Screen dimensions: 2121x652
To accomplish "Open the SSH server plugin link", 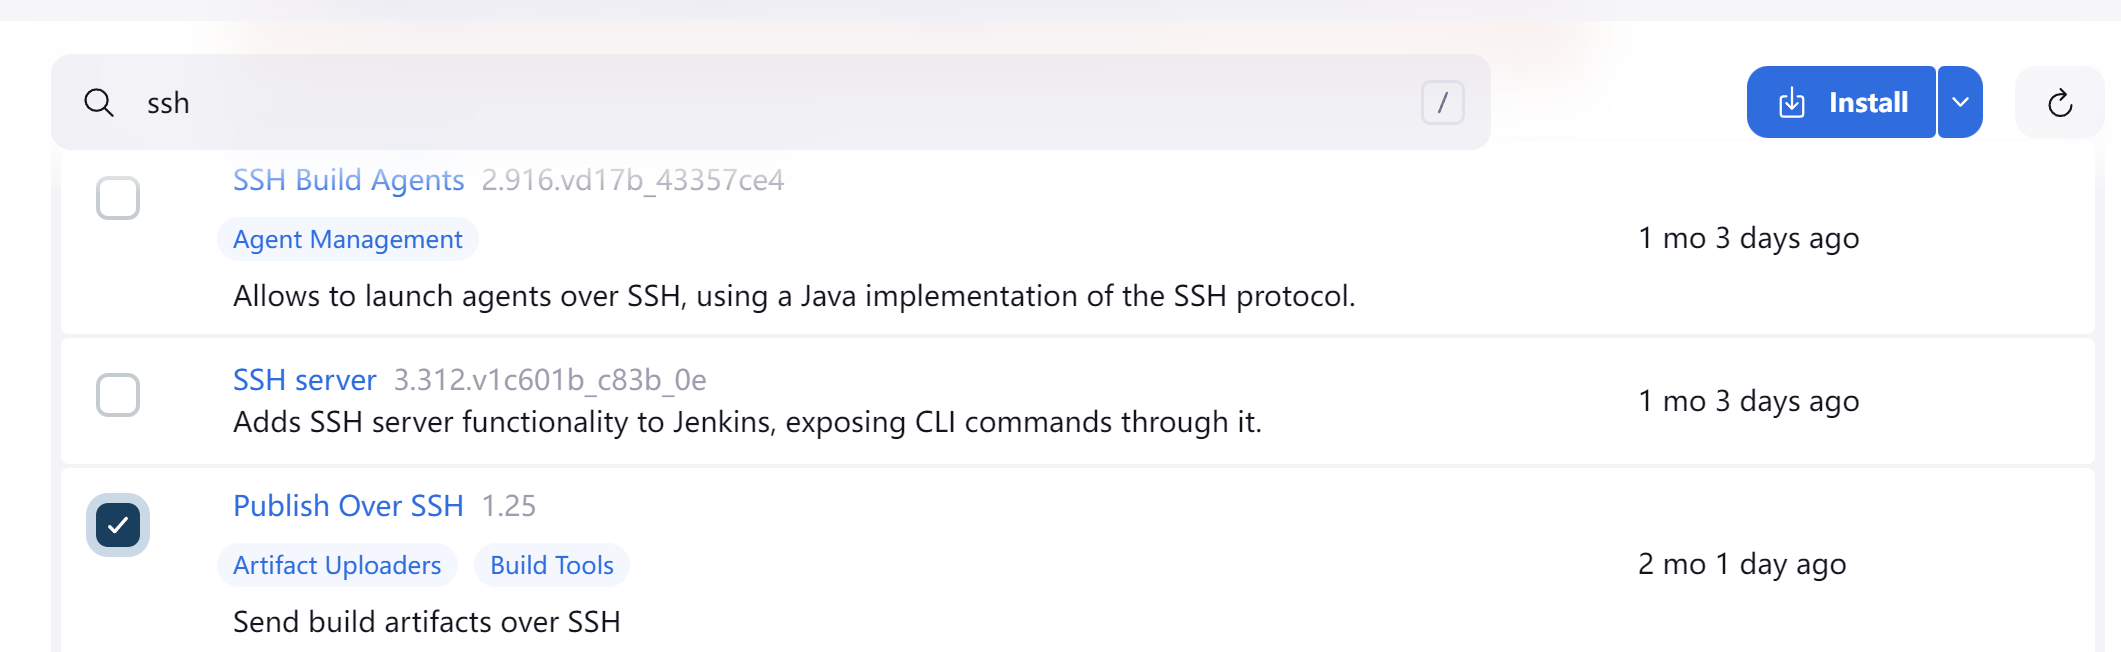I will click(304, 380).
